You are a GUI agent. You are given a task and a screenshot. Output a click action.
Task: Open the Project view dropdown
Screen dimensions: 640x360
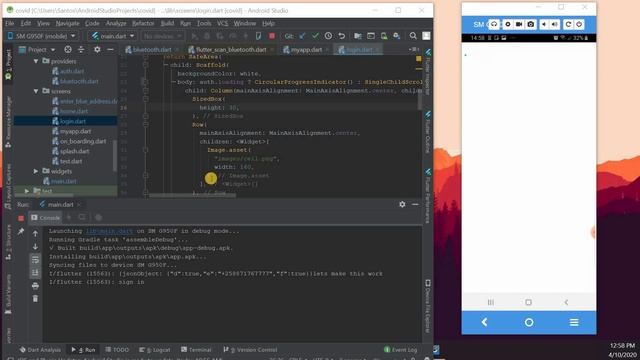pyautogui.click(x=37, y=49)
